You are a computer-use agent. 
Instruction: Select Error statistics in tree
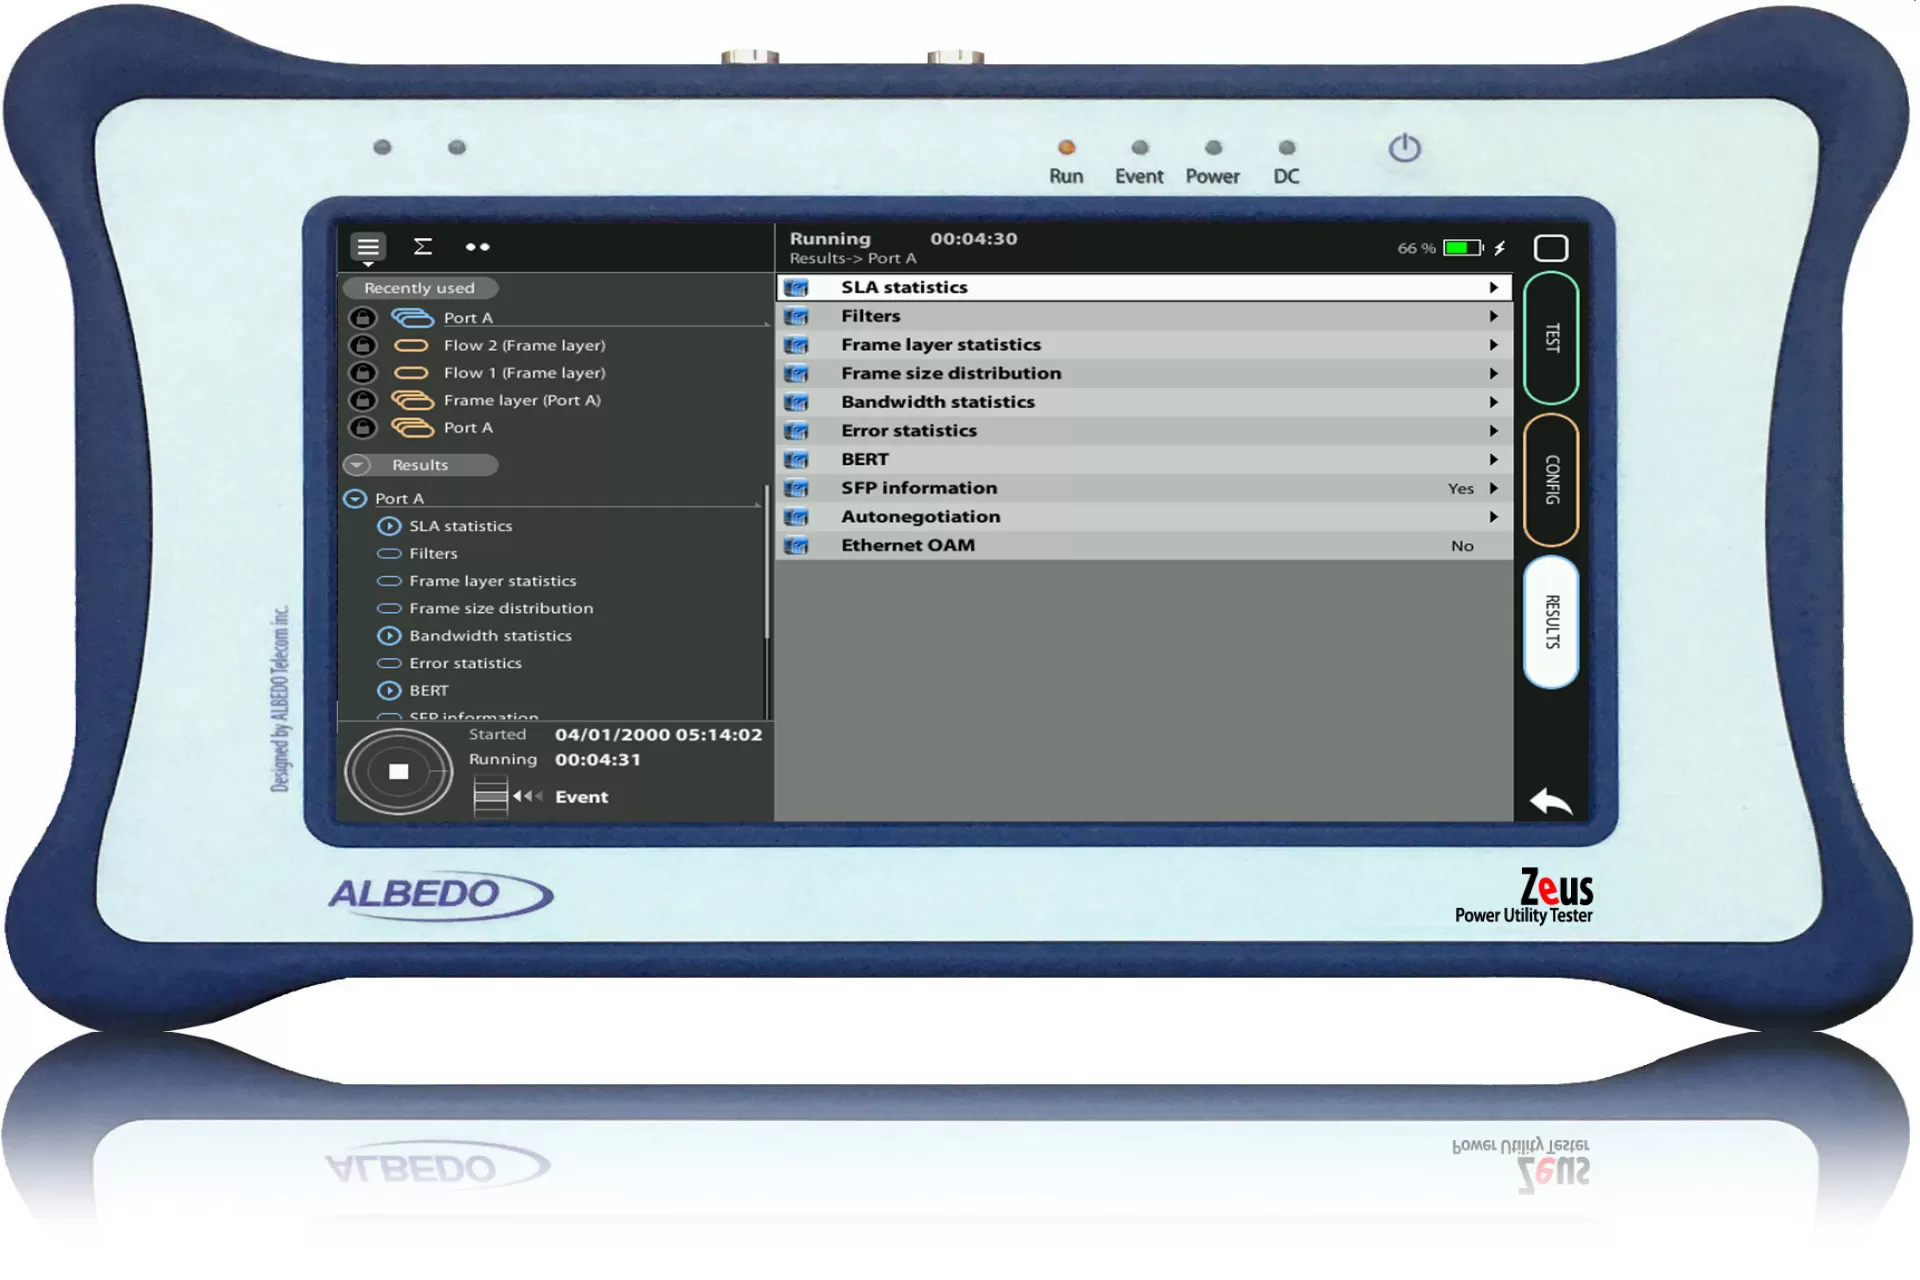tap(465, 663)
